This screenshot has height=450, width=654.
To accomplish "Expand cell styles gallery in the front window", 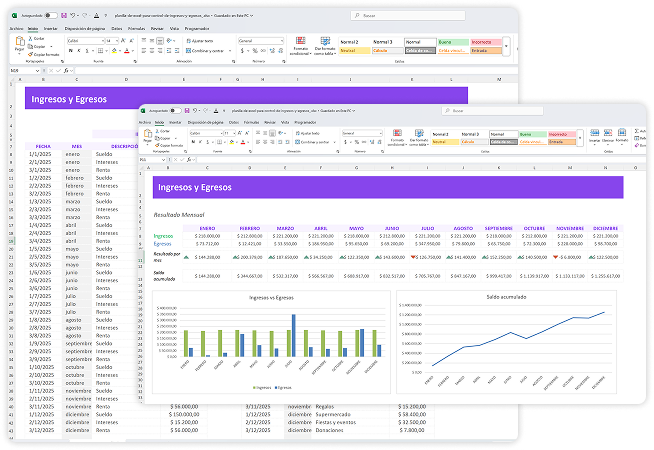I will (580, 138).
